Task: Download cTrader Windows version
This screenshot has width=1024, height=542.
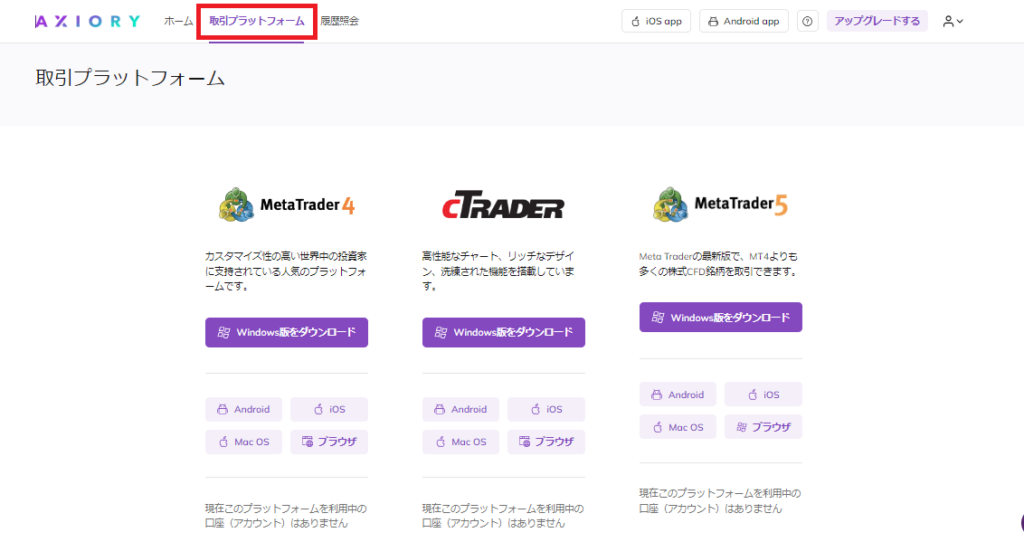Action: [504, 332]
